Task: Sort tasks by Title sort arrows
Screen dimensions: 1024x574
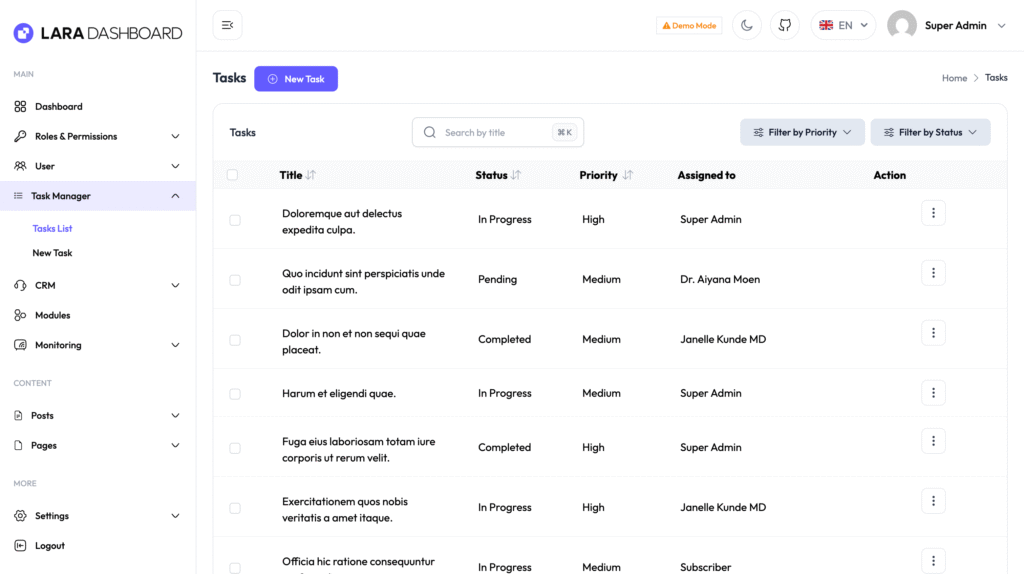Action: coord(311,175)
